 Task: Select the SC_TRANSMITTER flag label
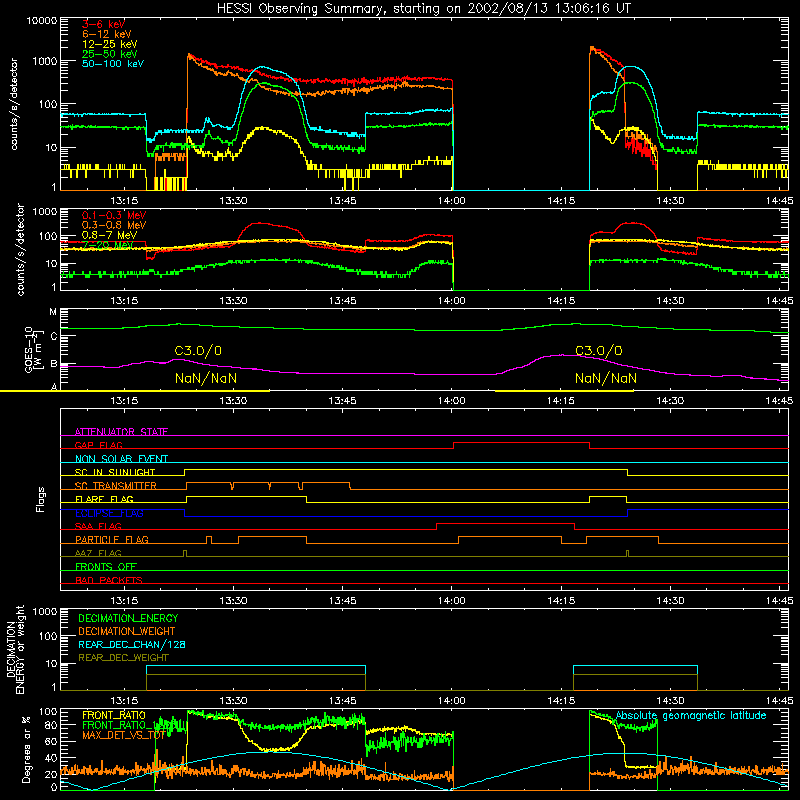coord(116,485)
